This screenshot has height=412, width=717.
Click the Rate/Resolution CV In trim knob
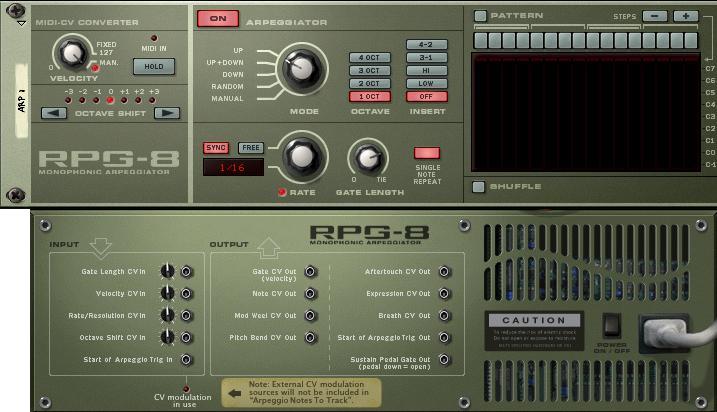click(x=167, y=315)
